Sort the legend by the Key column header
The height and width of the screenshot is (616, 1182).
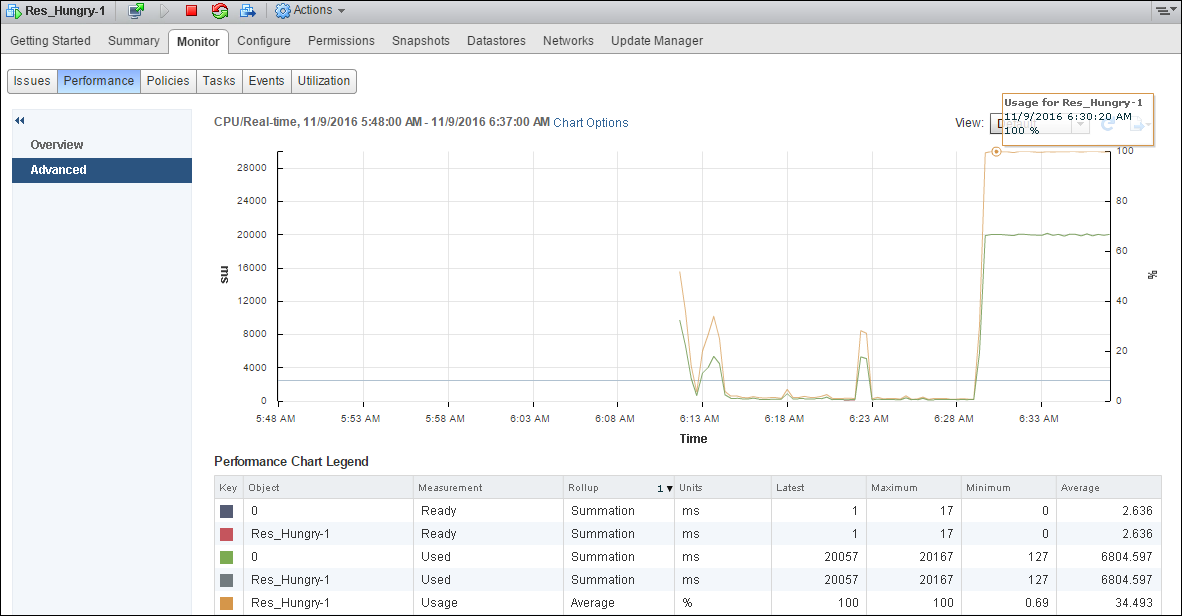(228, 488)
